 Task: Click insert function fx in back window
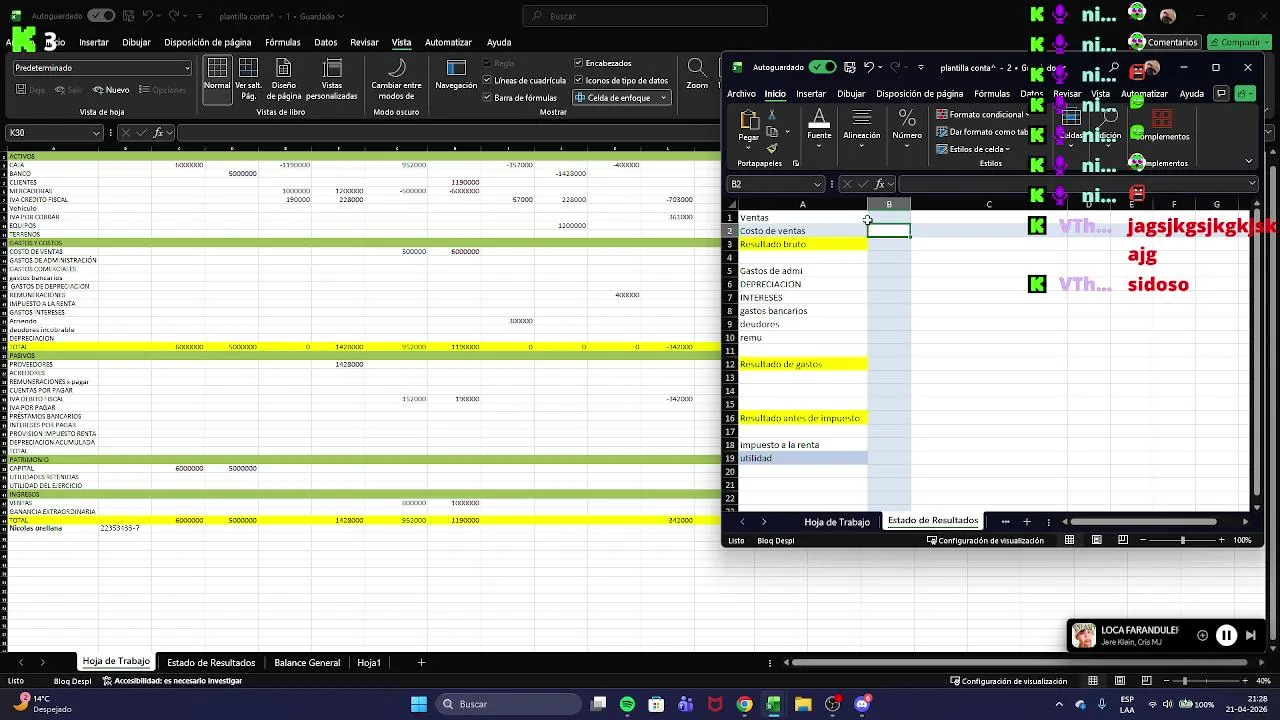click(159, 133)
